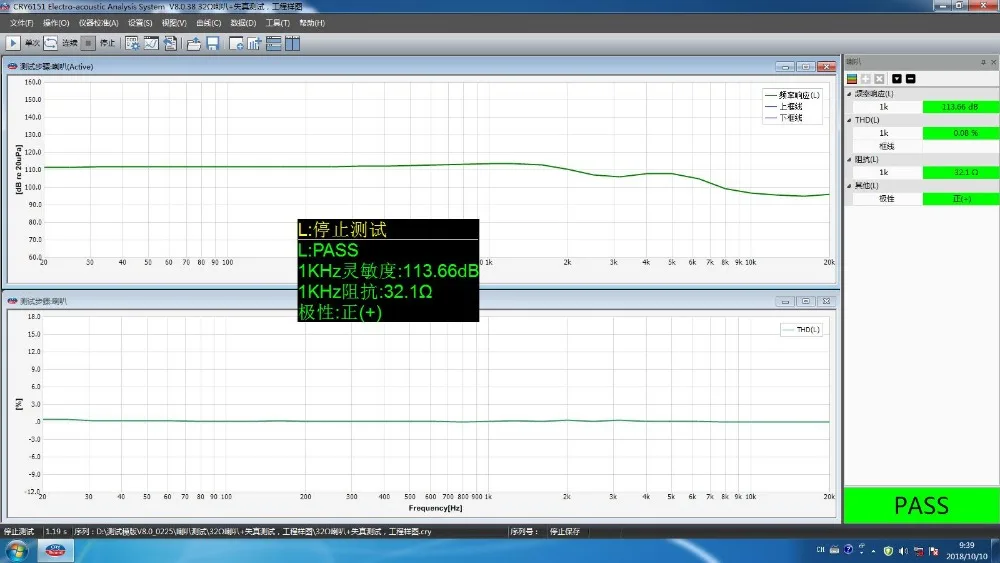This screenshot has width=1000, height=563.
Task: Open test settings gear icon in toolbar
Action: click(131, 43)
